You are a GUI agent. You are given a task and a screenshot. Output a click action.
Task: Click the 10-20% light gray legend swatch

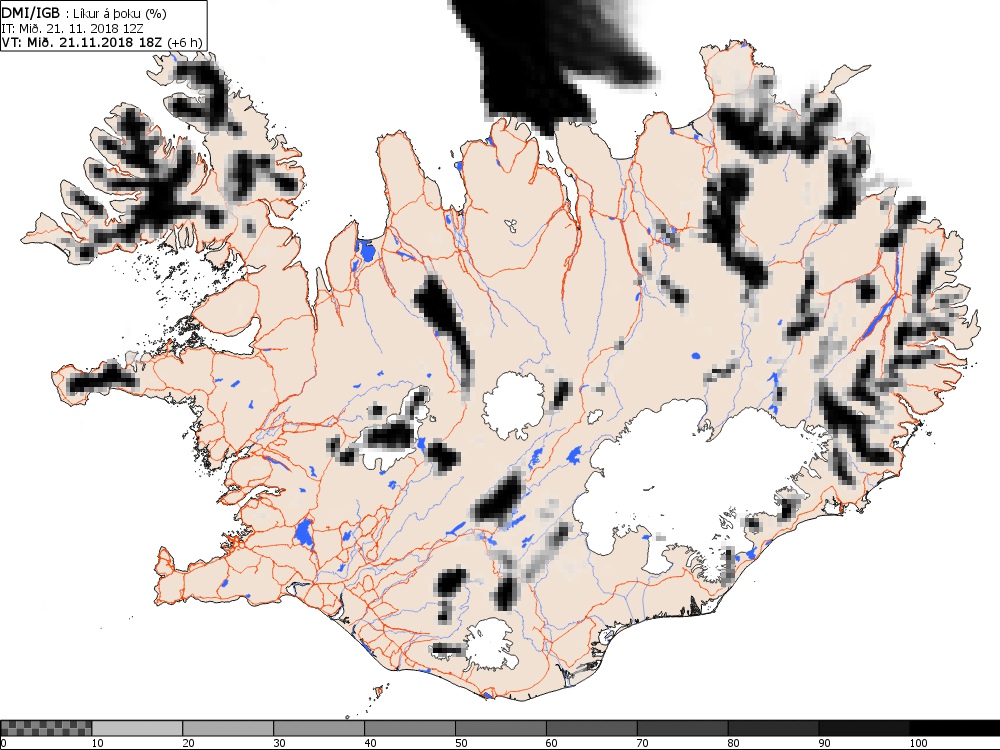tap(137, 728)
